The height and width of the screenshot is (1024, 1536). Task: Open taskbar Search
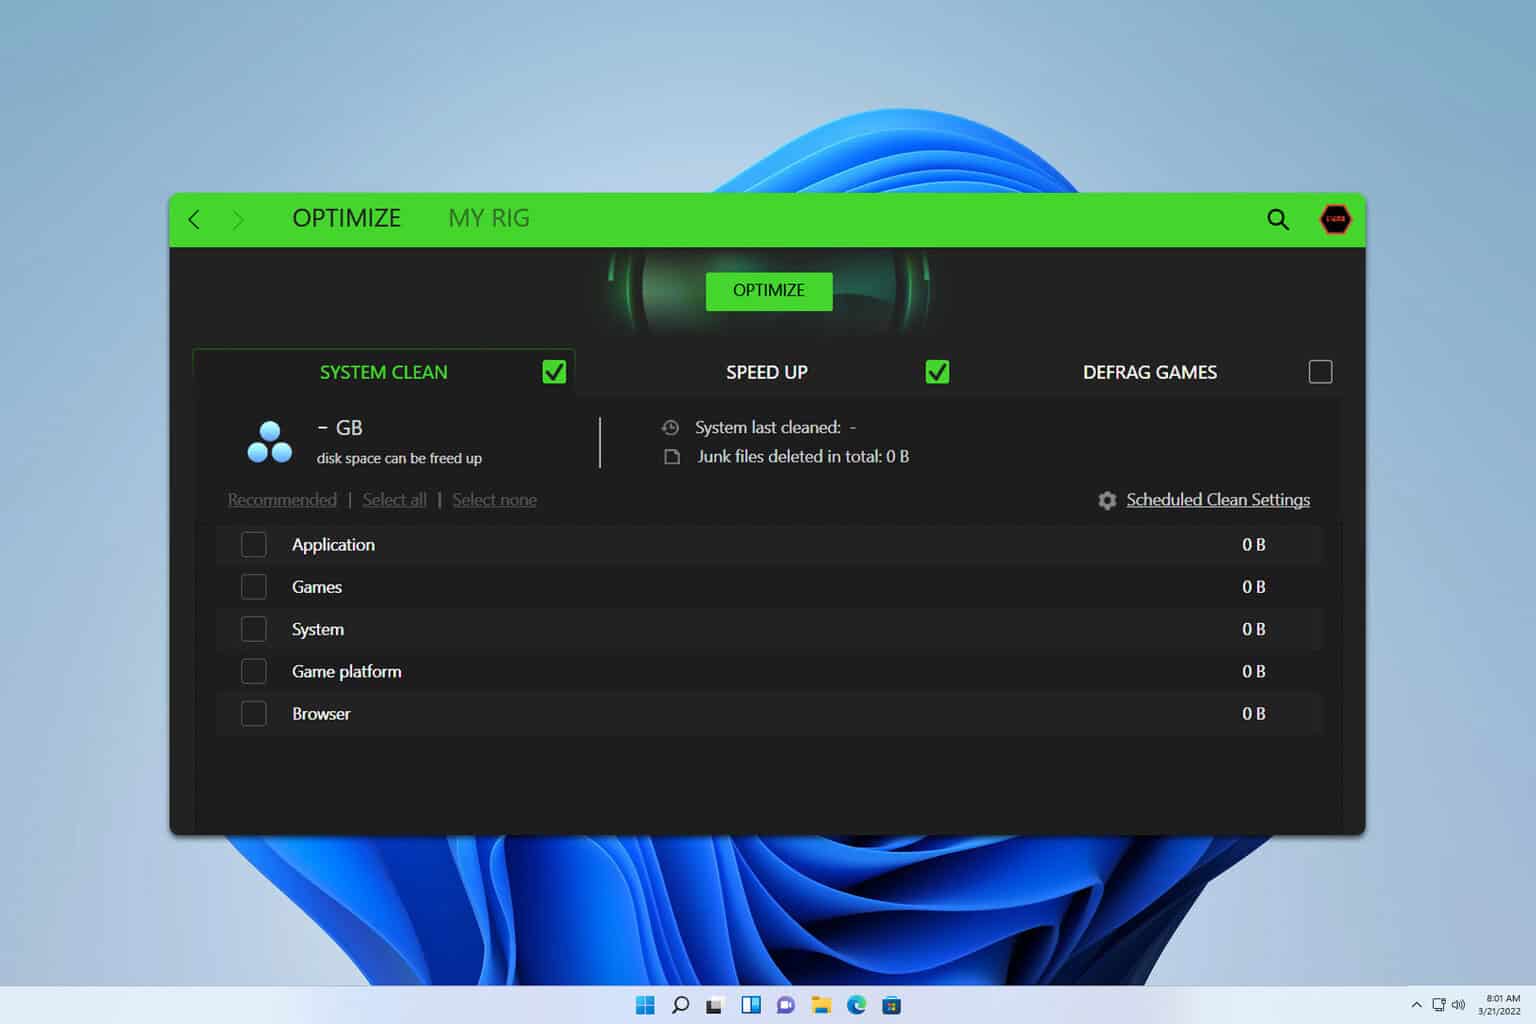tap(680, 1005)
